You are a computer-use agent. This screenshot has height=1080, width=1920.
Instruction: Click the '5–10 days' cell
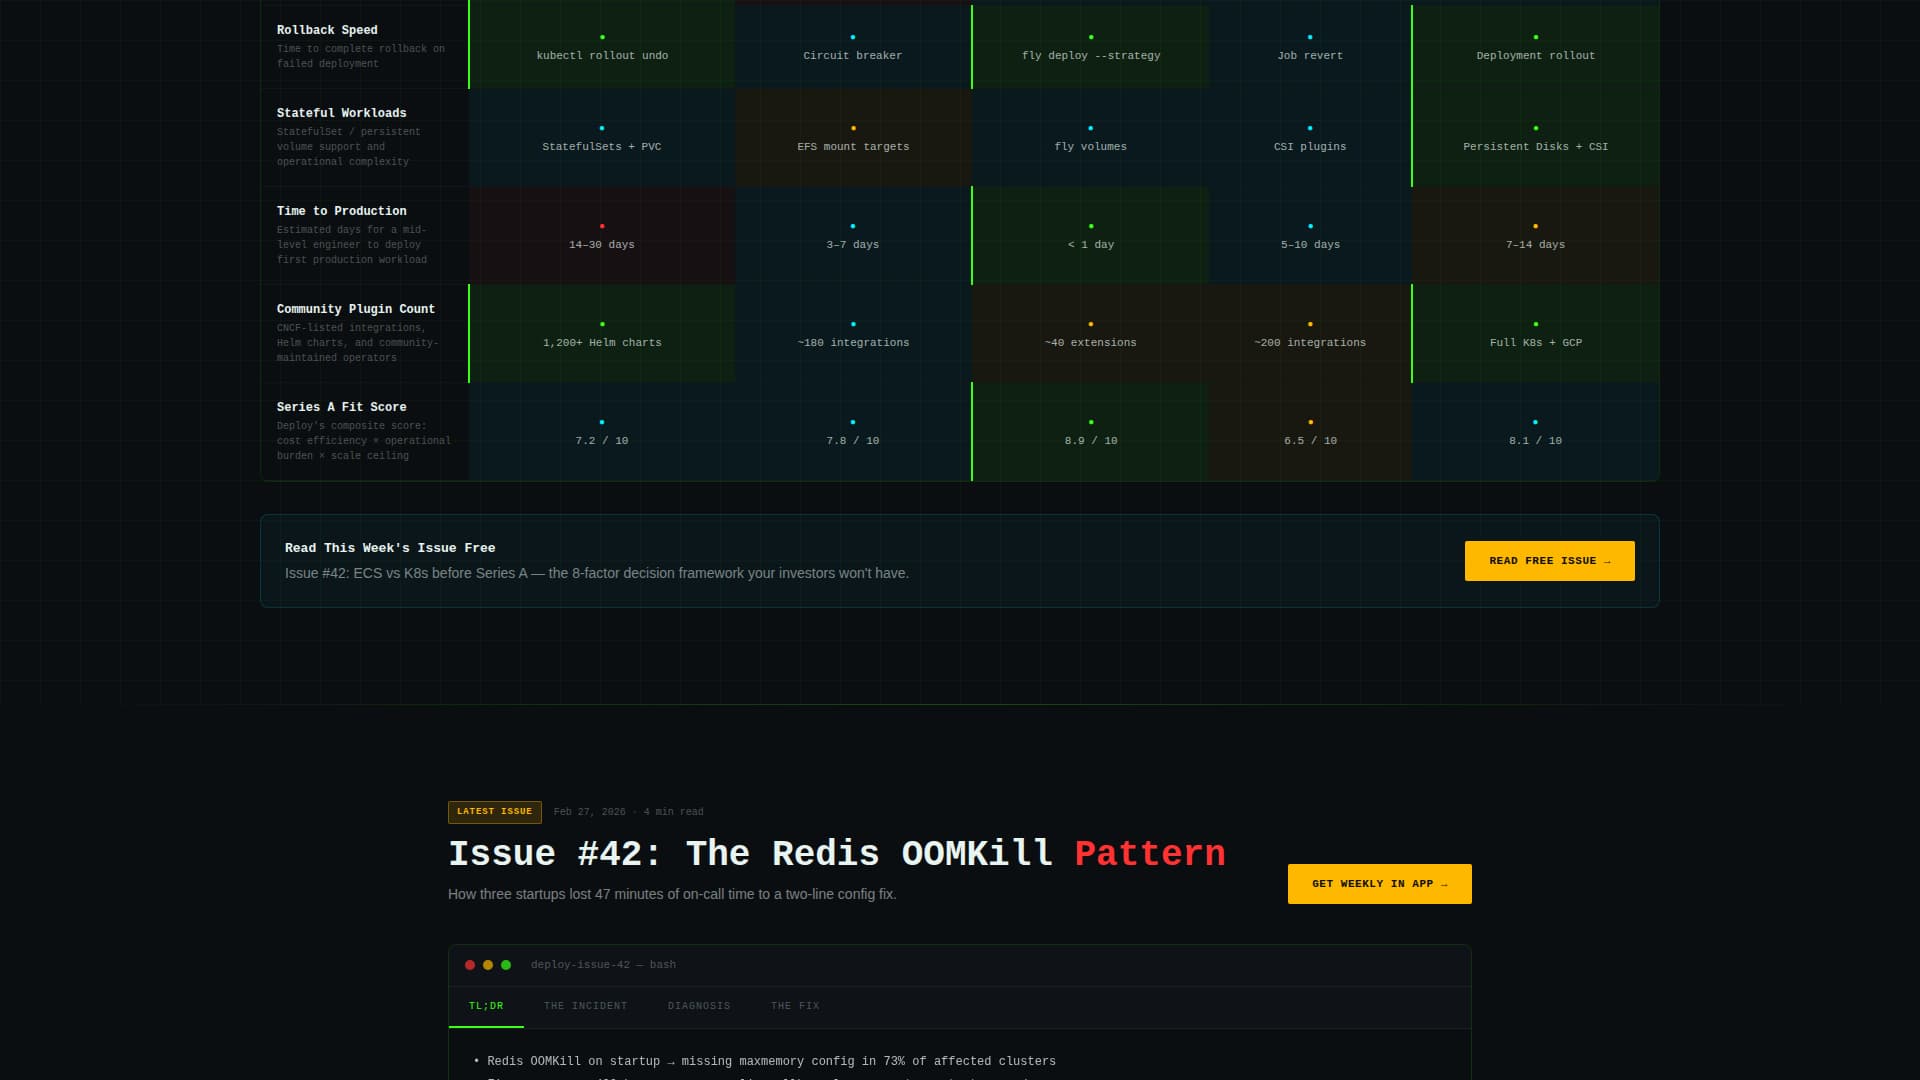(1310, 236)
